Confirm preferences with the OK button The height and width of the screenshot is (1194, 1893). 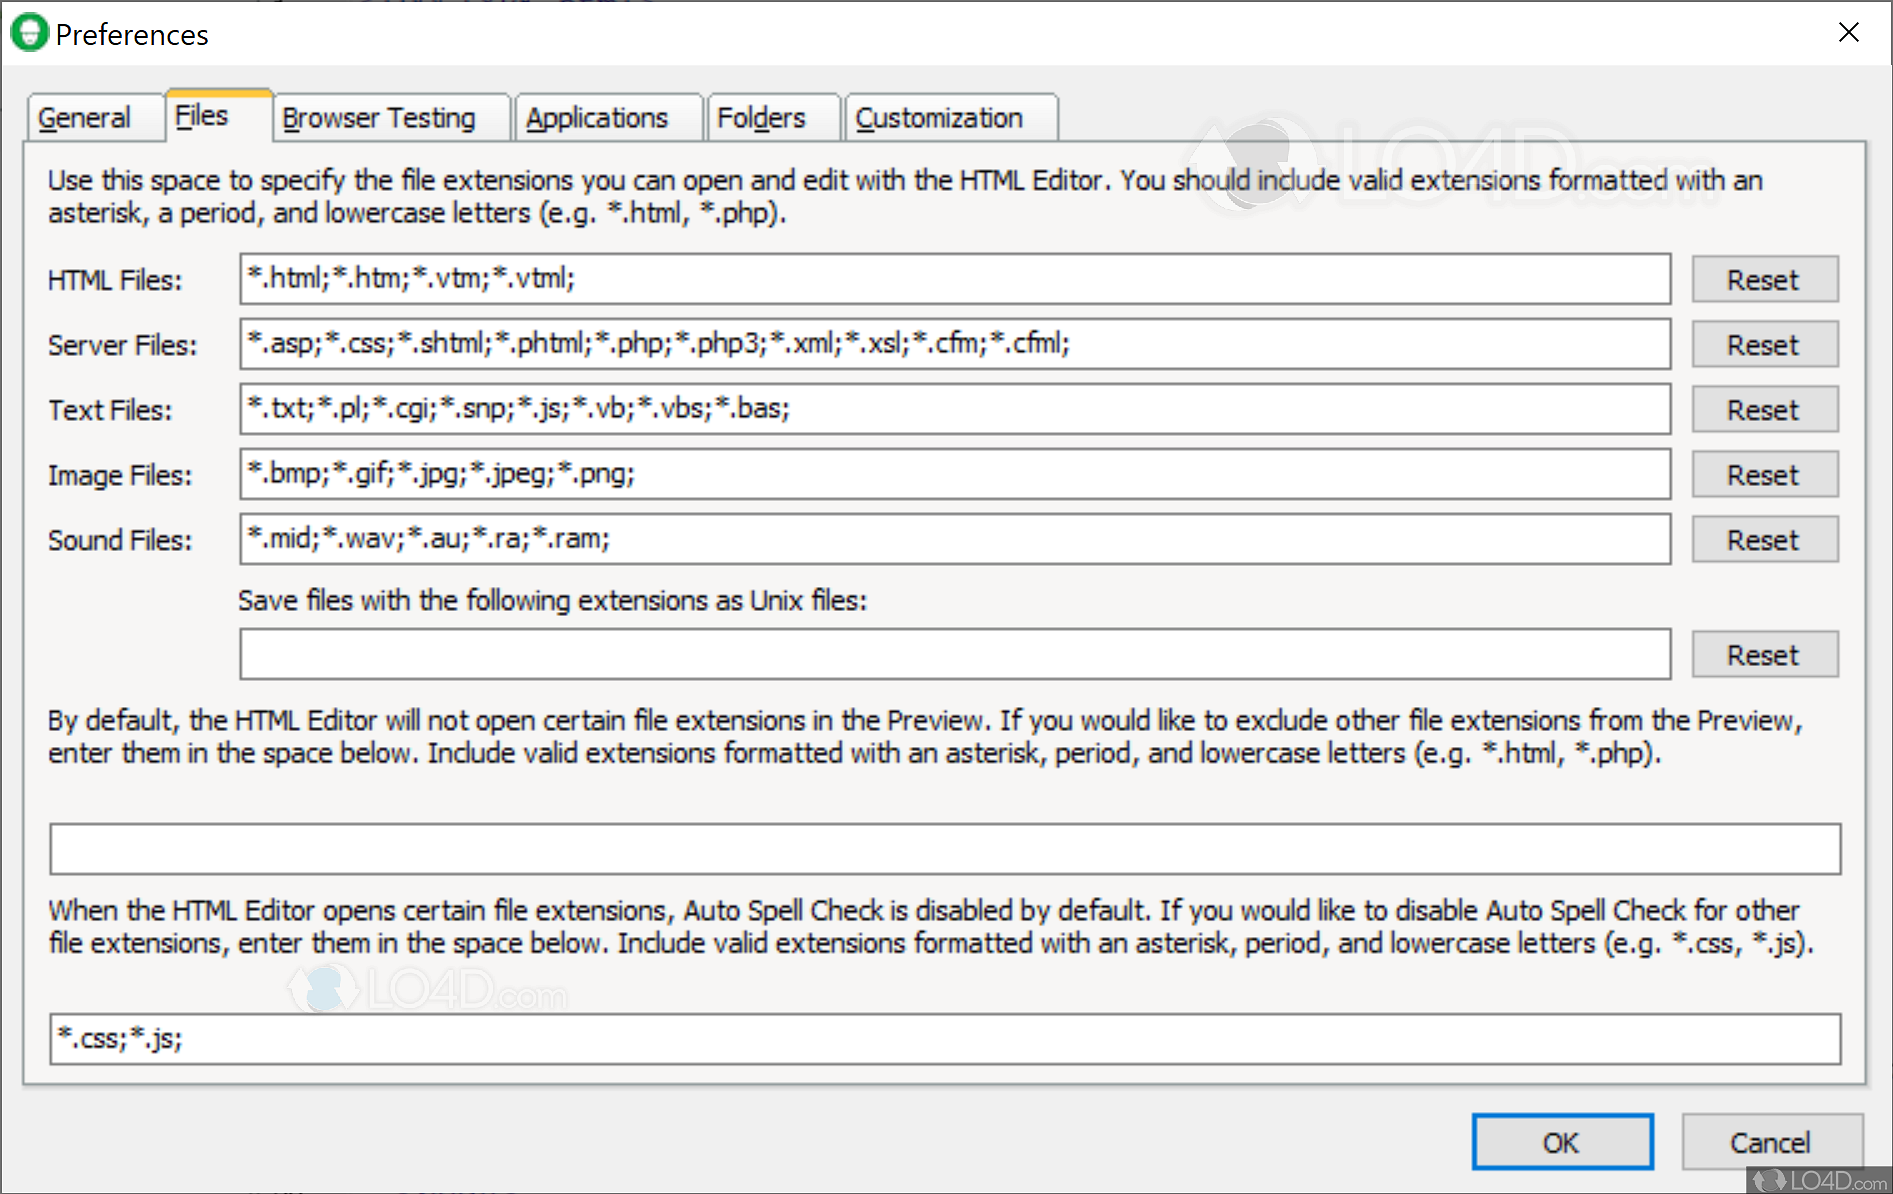(x=1561, y=1142)
